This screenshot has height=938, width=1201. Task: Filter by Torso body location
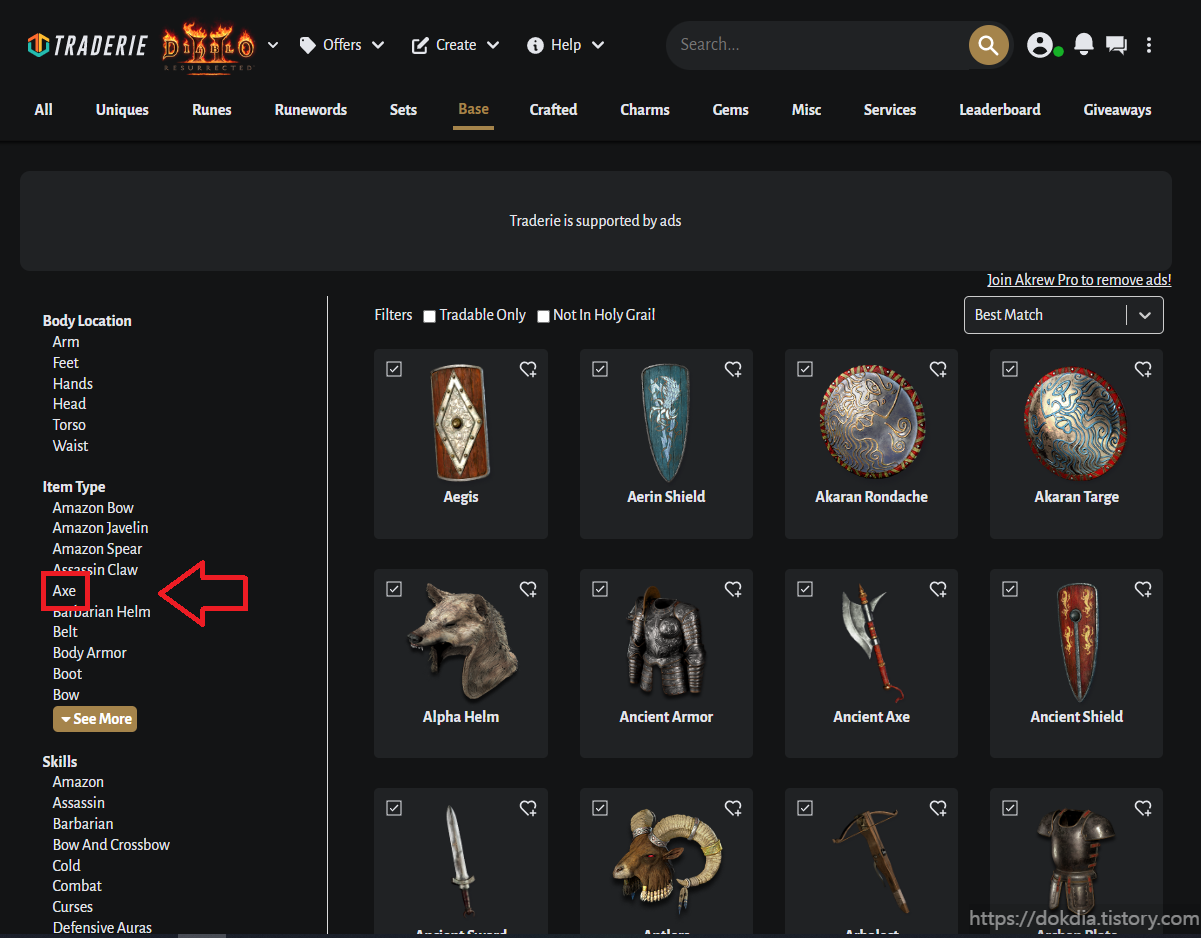[69, 425]
